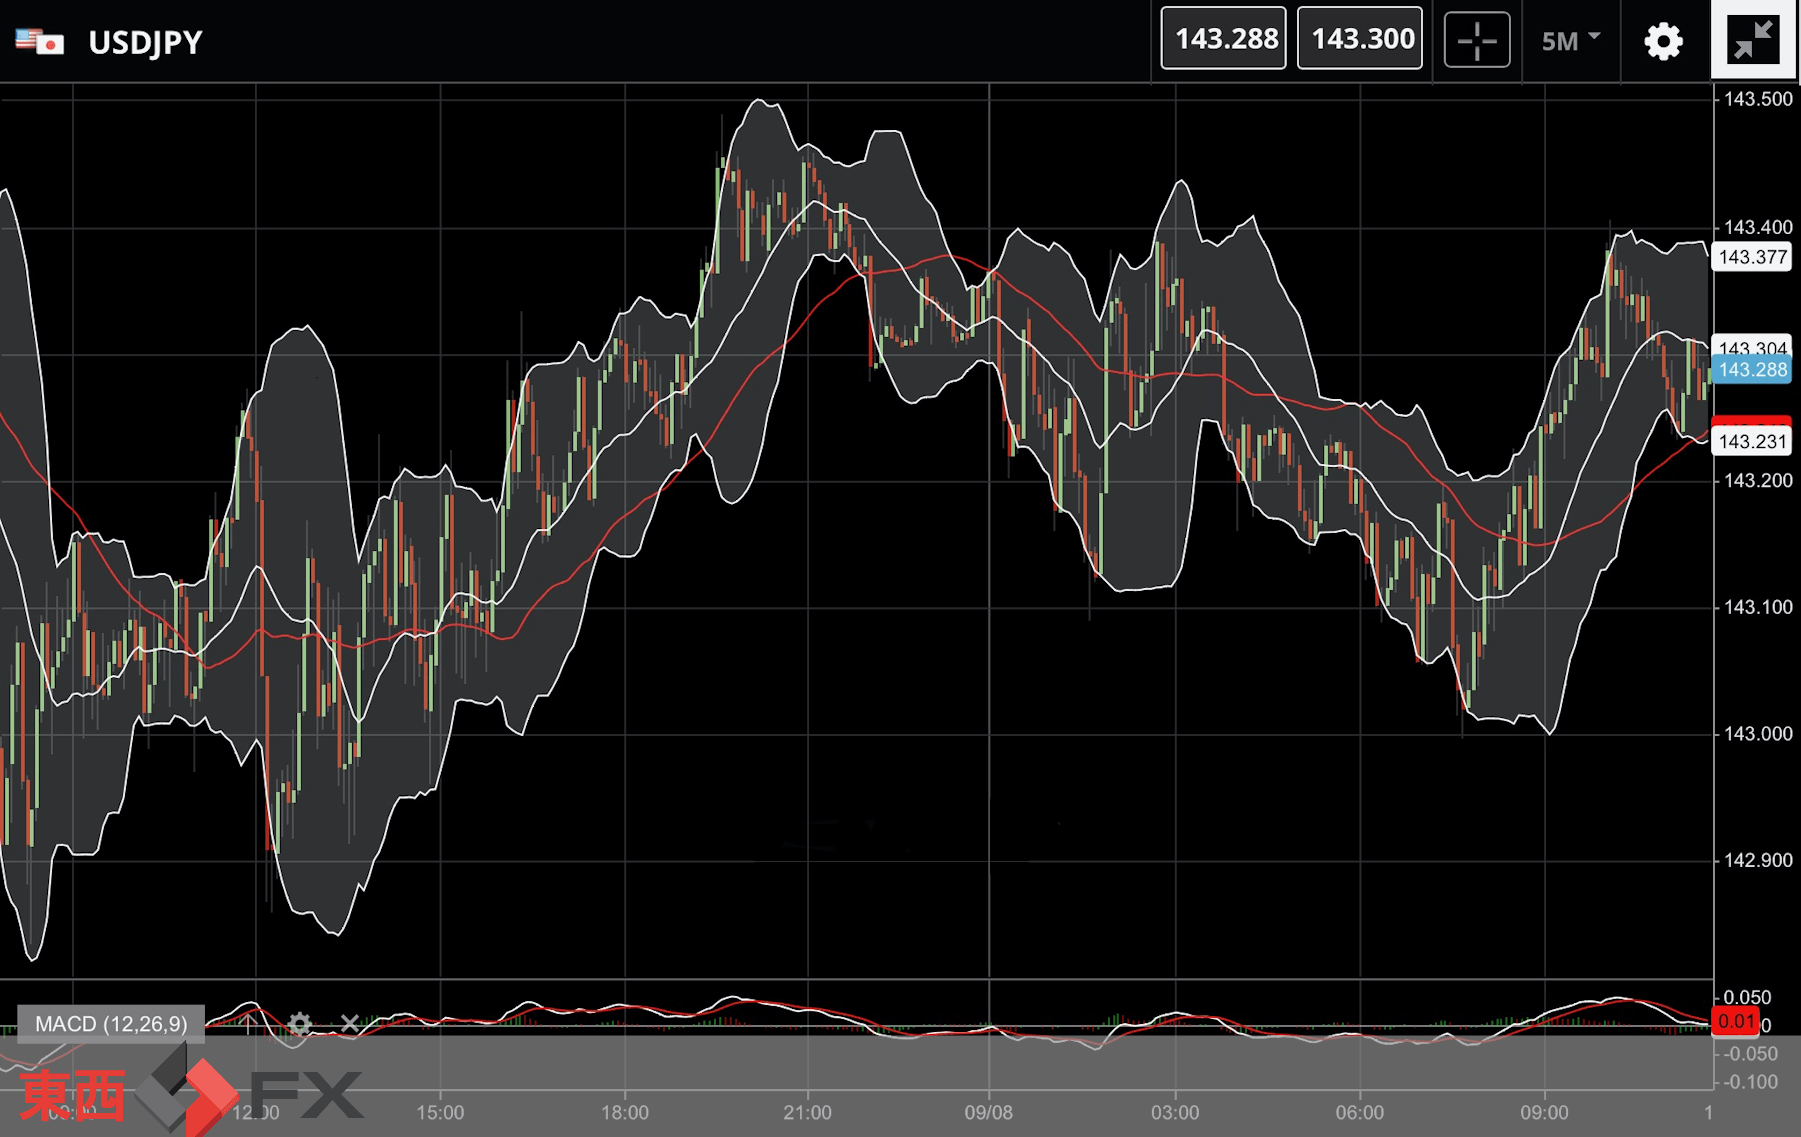Viewport: 1801px width, 1137px height.
Task: Select the USDJPY symbol name
Action: click(146, 42)
